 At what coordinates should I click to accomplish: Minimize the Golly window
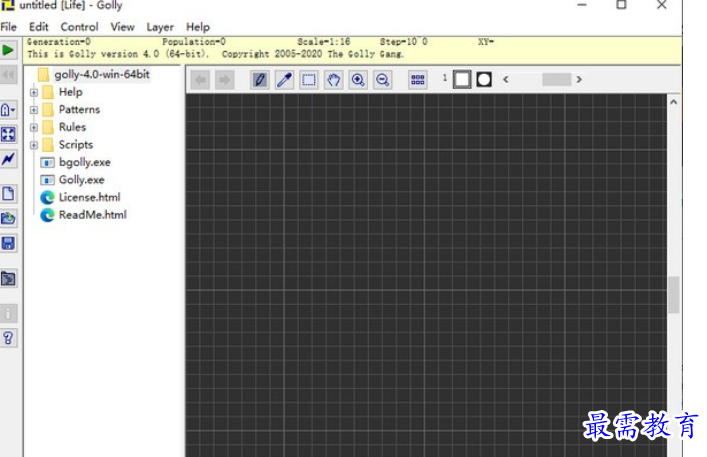click(x=582, y=5)
